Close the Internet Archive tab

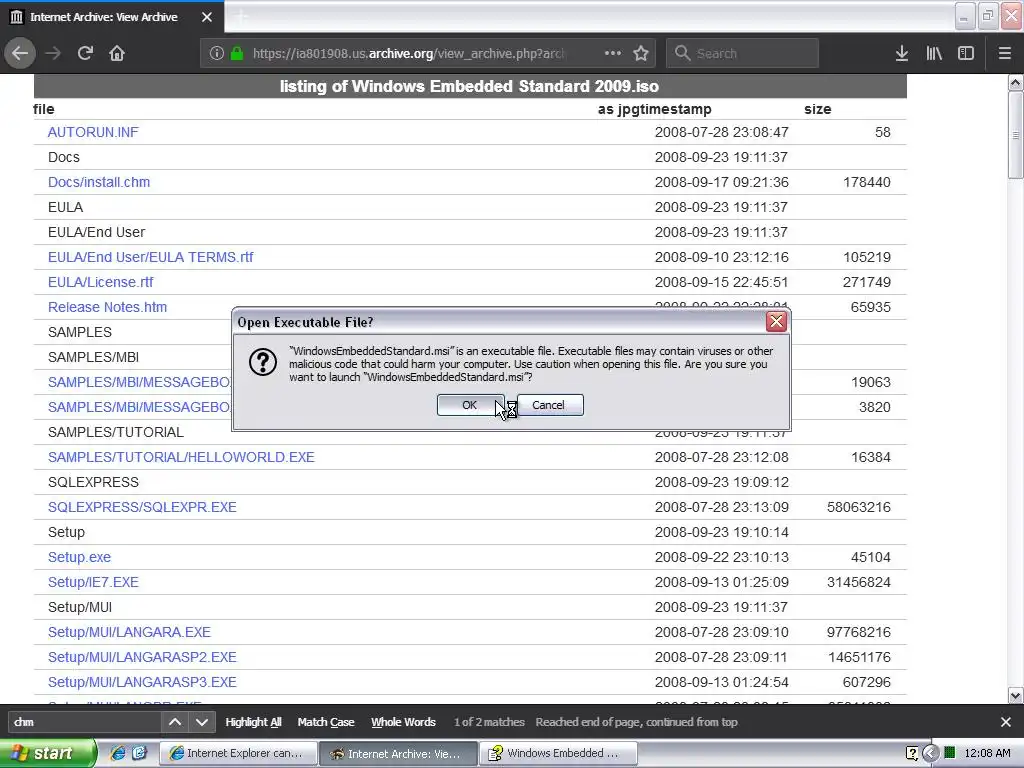(x=206, y=17)
